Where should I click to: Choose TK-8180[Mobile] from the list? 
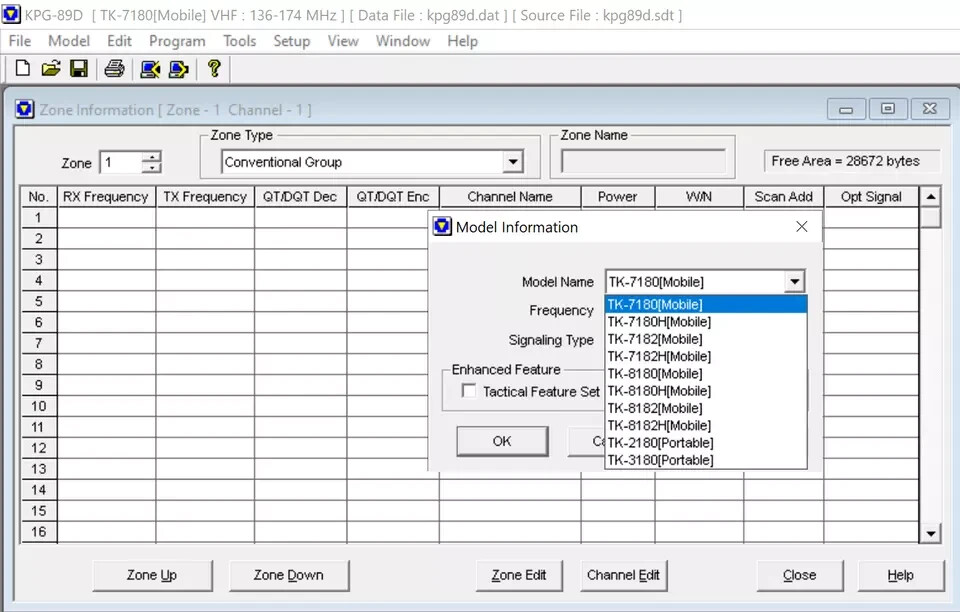tap(706, 373)
